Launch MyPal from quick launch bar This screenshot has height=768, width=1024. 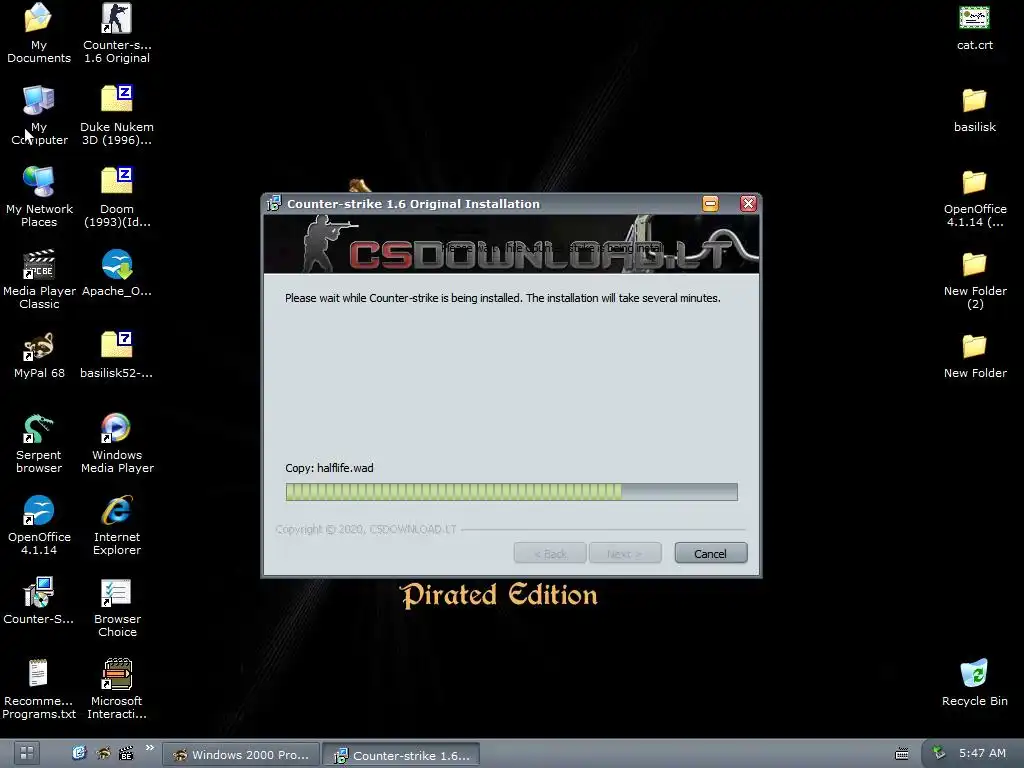tap(103, 753)
